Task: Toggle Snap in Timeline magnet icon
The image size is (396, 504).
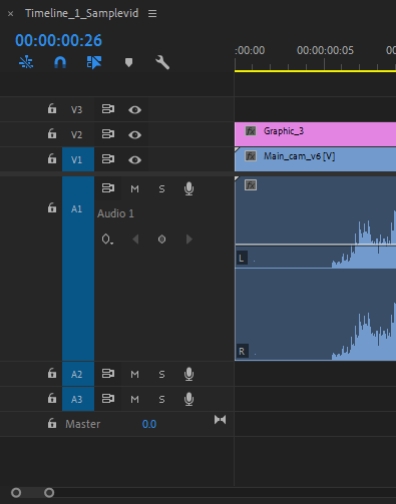Action: (x=60, y=62)
